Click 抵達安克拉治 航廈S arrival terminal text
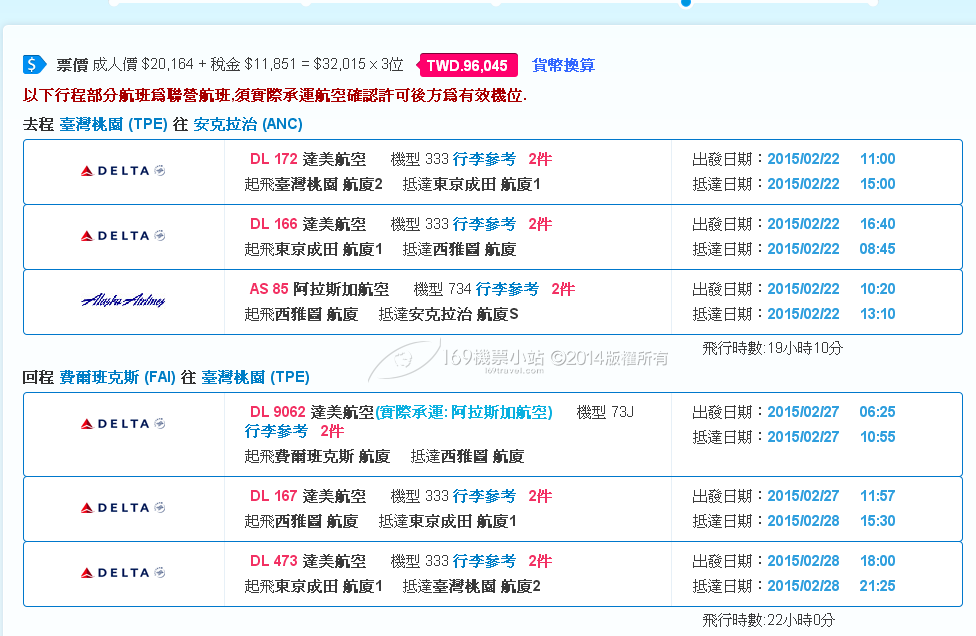 (449, 314)
